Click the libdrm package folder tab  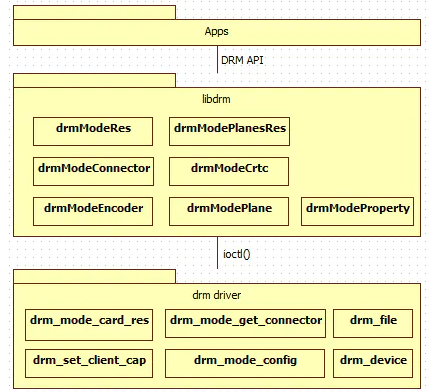point(94,80)
